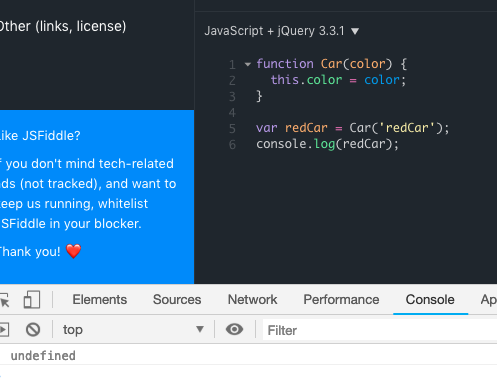Select the Console tab

click(x=430, y=300)
